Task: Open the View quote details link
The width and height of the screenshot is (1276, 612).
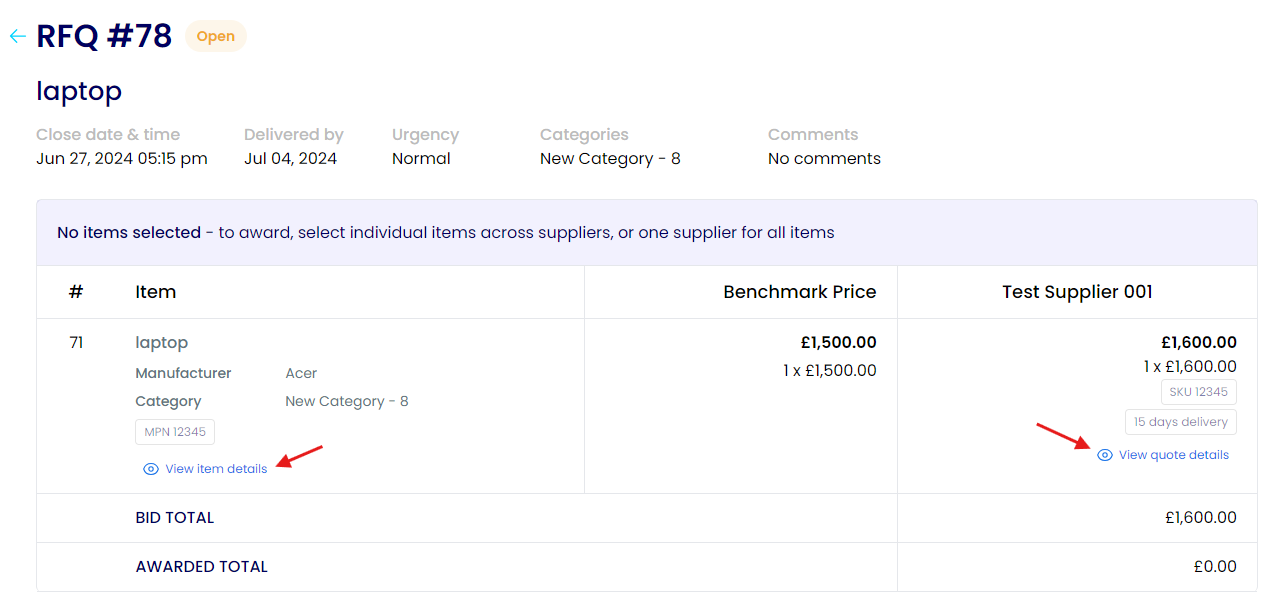Action: pos(1173,455)
